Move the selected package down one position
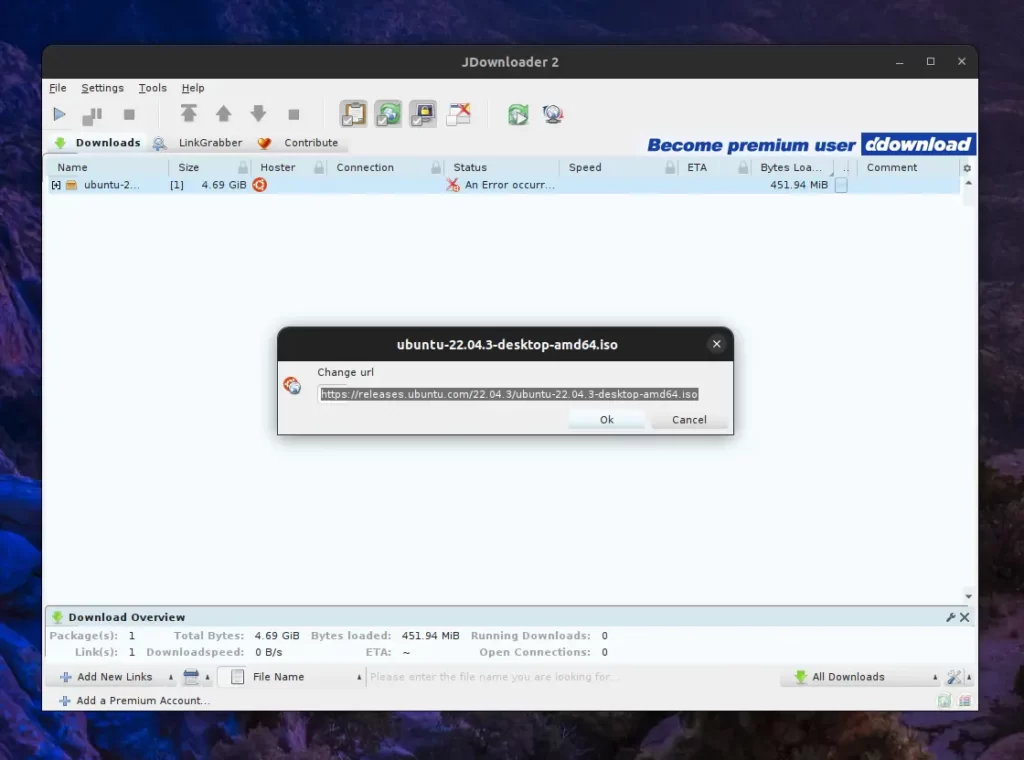Viewport: 1024px width, 760px height. 259,114
